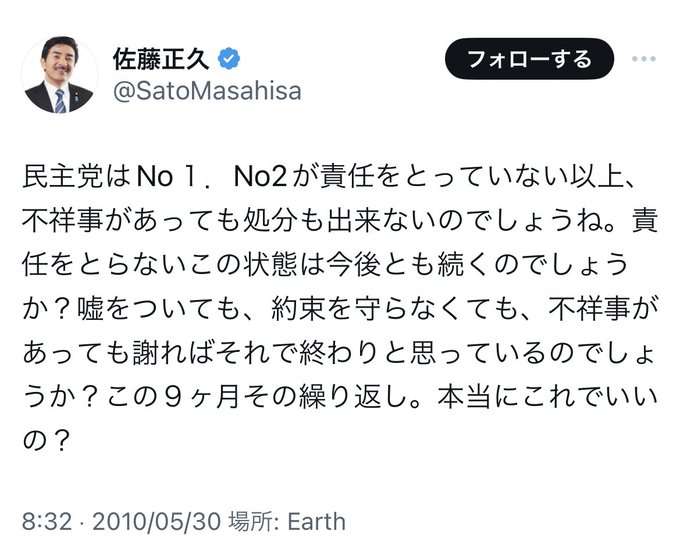Click the word No2 in the tweet

pos(260,177)
